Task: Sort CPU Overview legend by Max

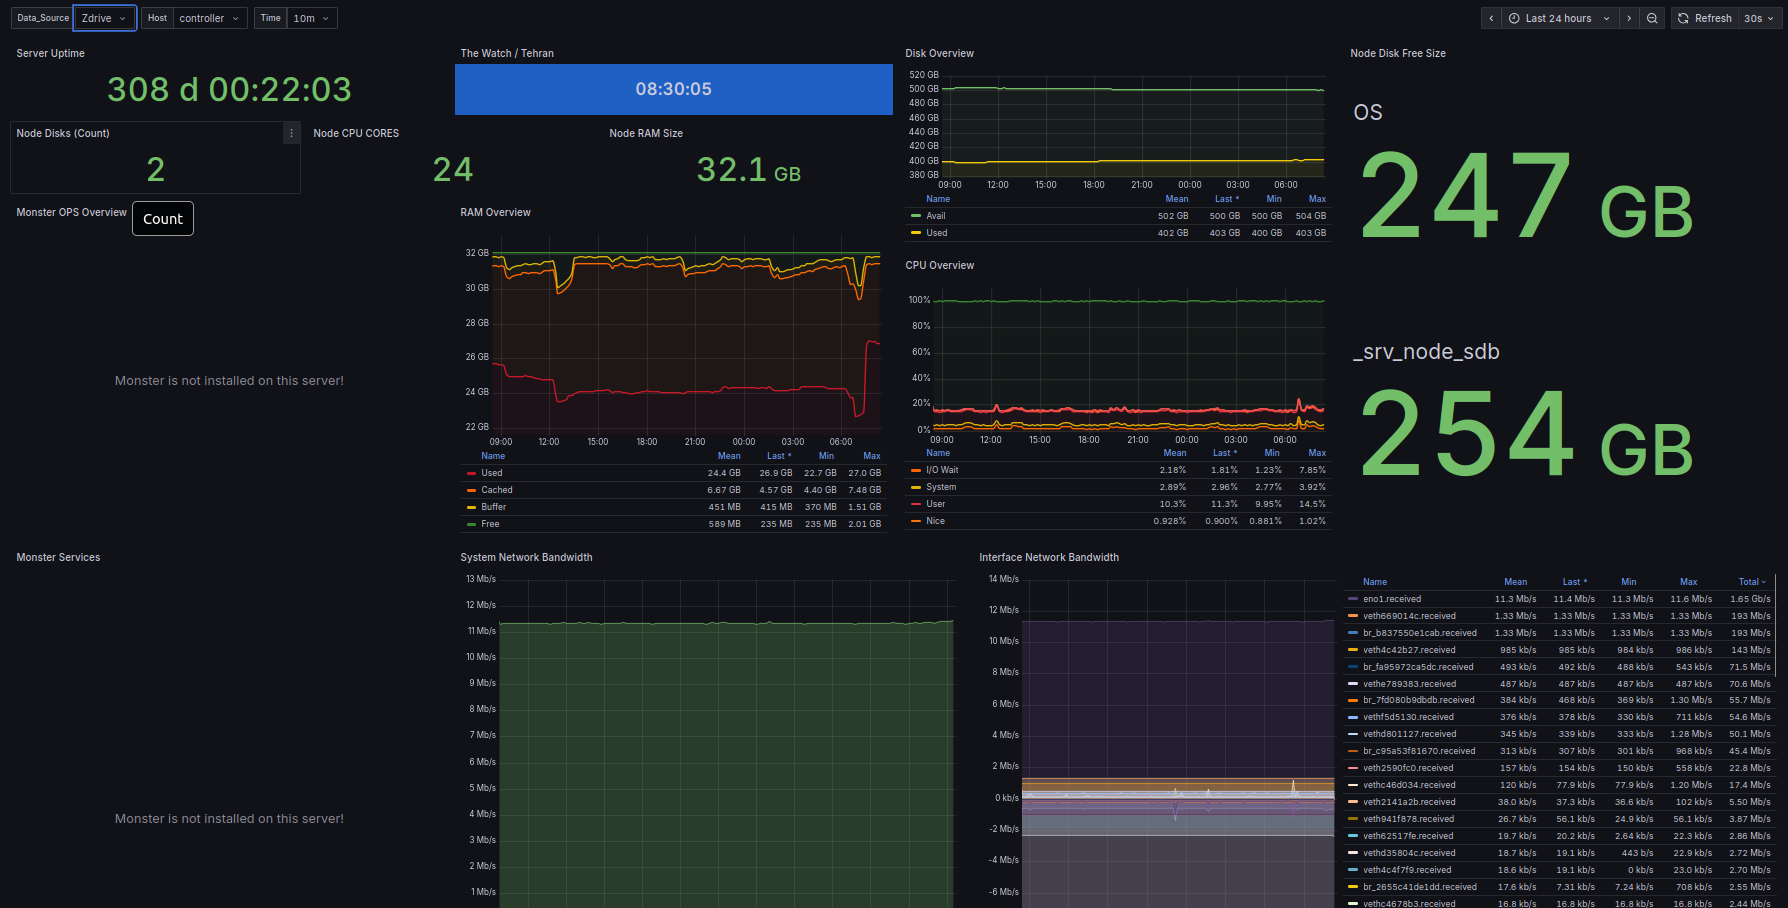Action: (x=1317, y=453)
